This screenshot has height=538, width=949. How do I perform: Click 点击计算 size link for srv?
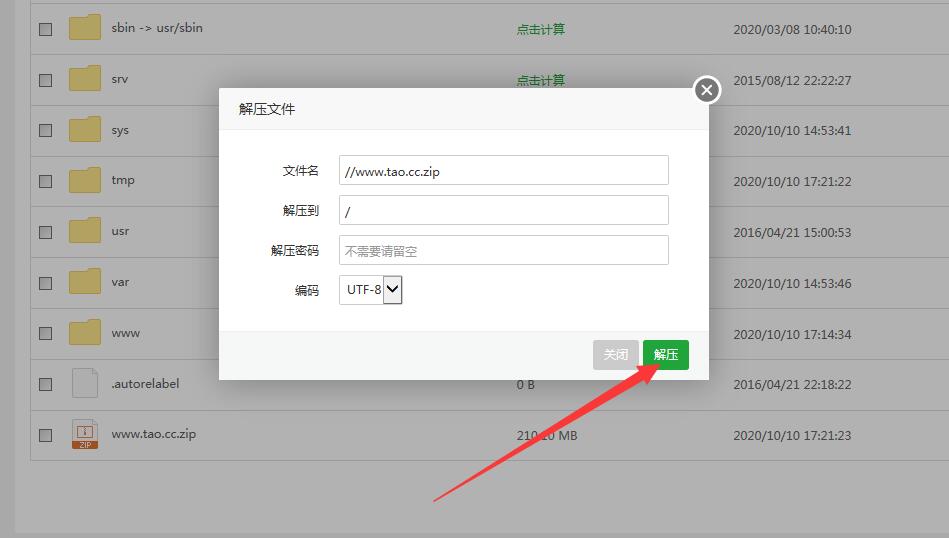[540, 80]
